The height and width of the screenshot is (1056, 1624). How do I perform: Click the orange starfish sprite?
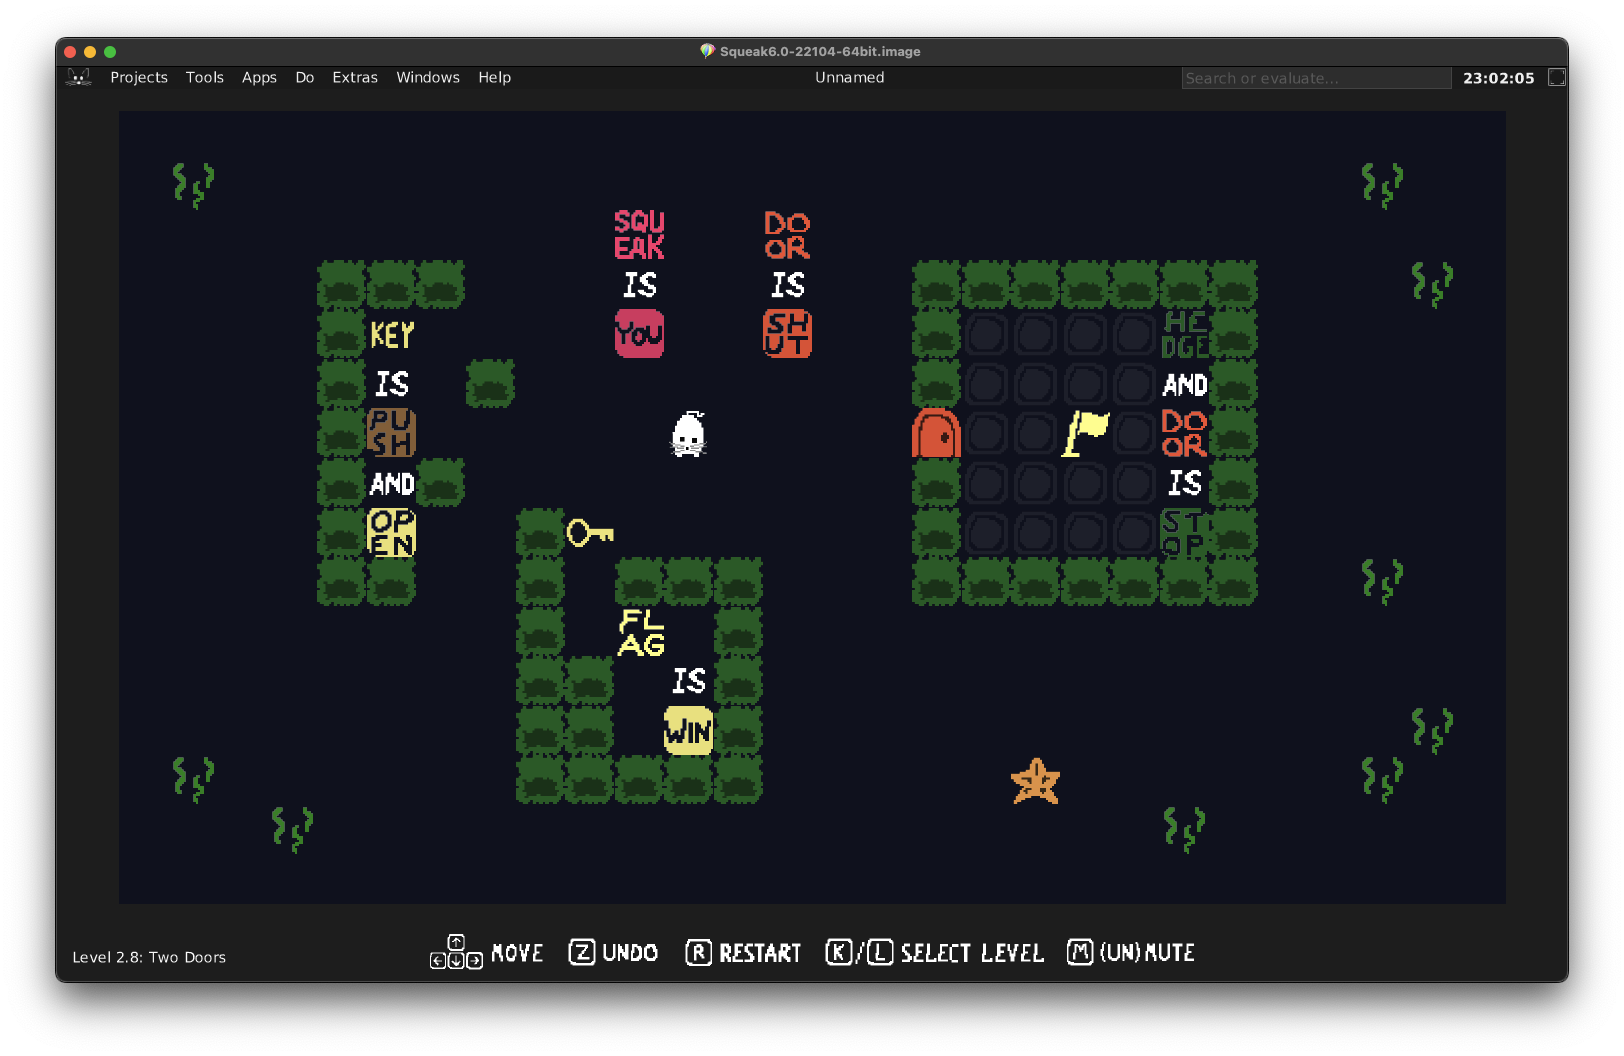[x=1035, y=781]
